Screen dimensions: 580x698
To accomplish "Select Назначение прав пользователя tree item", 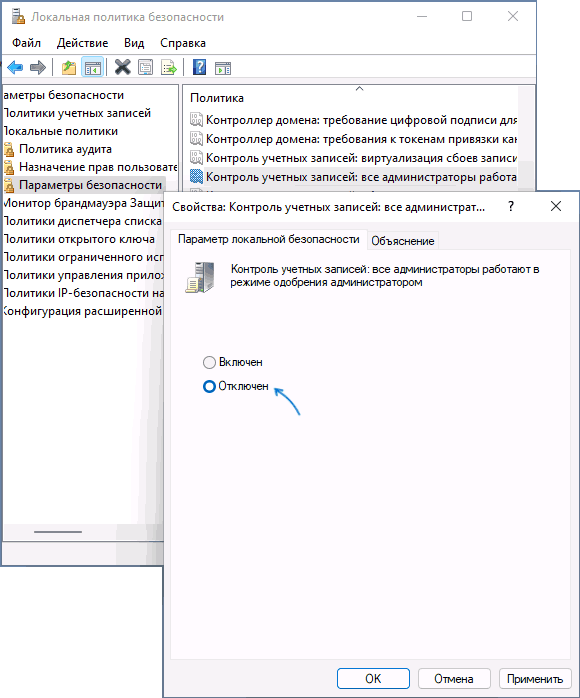I will 98,167.
